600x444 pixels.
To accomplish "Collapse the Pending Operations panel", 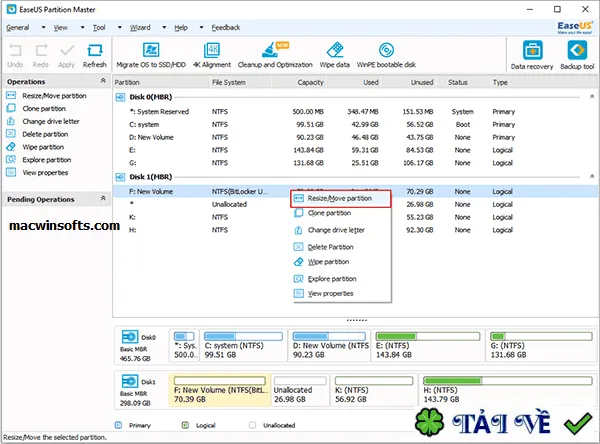I will [103, 198].
